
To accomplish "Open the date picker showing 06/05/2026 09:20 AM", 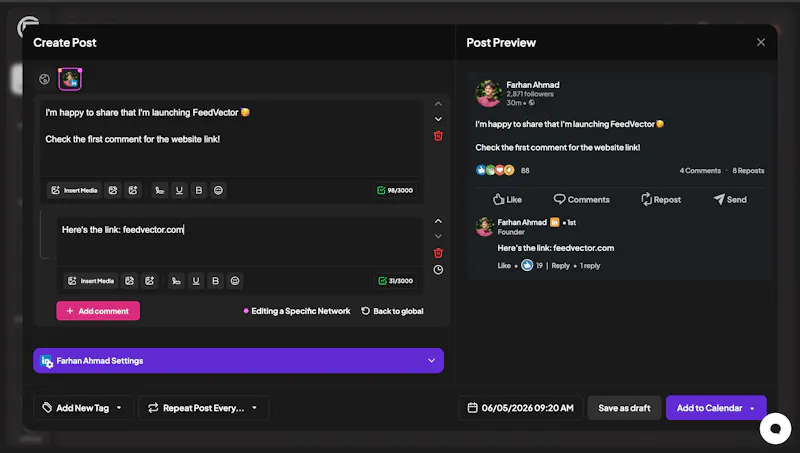I will pos(520,408).
